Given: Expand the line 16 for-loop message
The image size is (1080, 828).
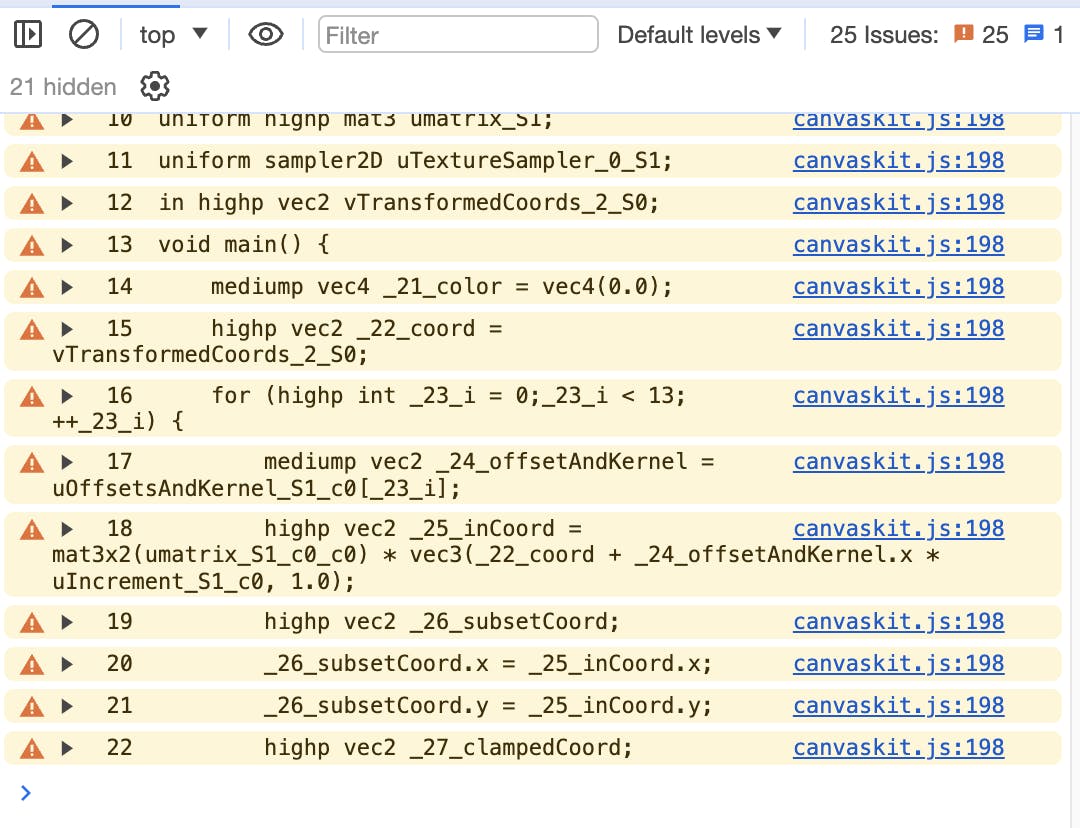Looking at the screenshot, I should 67,396.
